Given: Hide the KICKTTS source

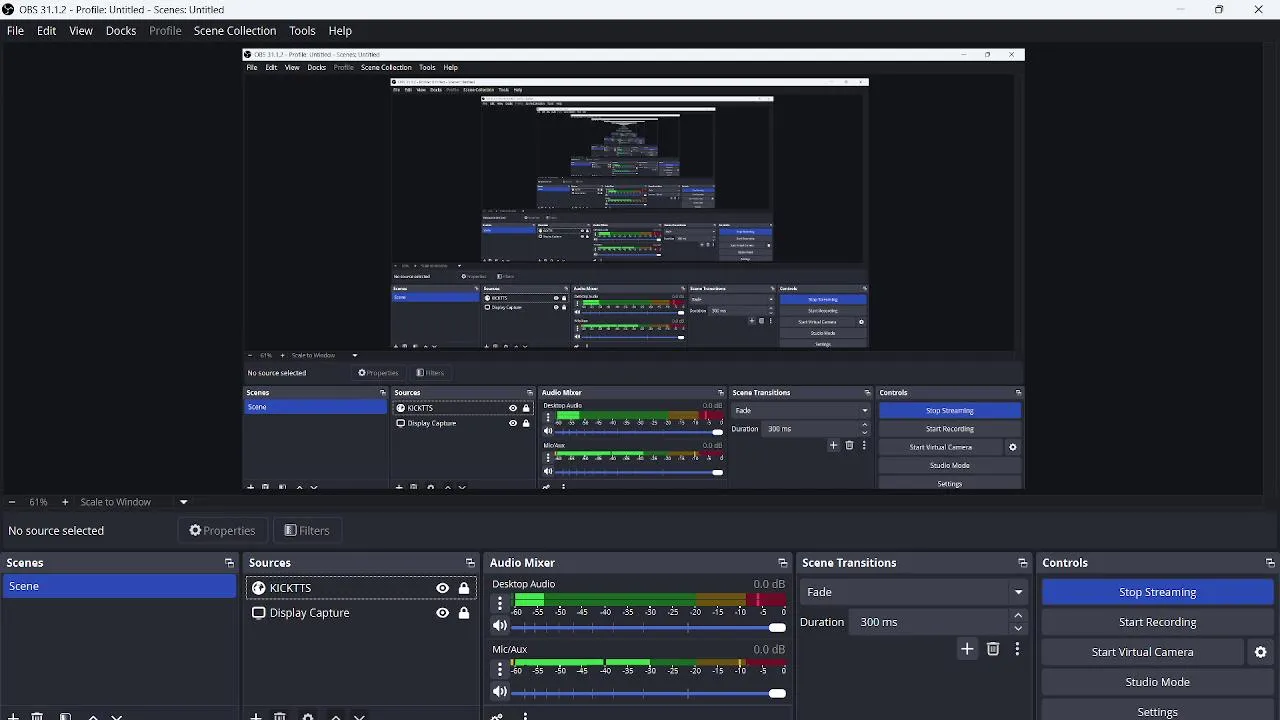Looking at the screenshot, I should (442, 588).
